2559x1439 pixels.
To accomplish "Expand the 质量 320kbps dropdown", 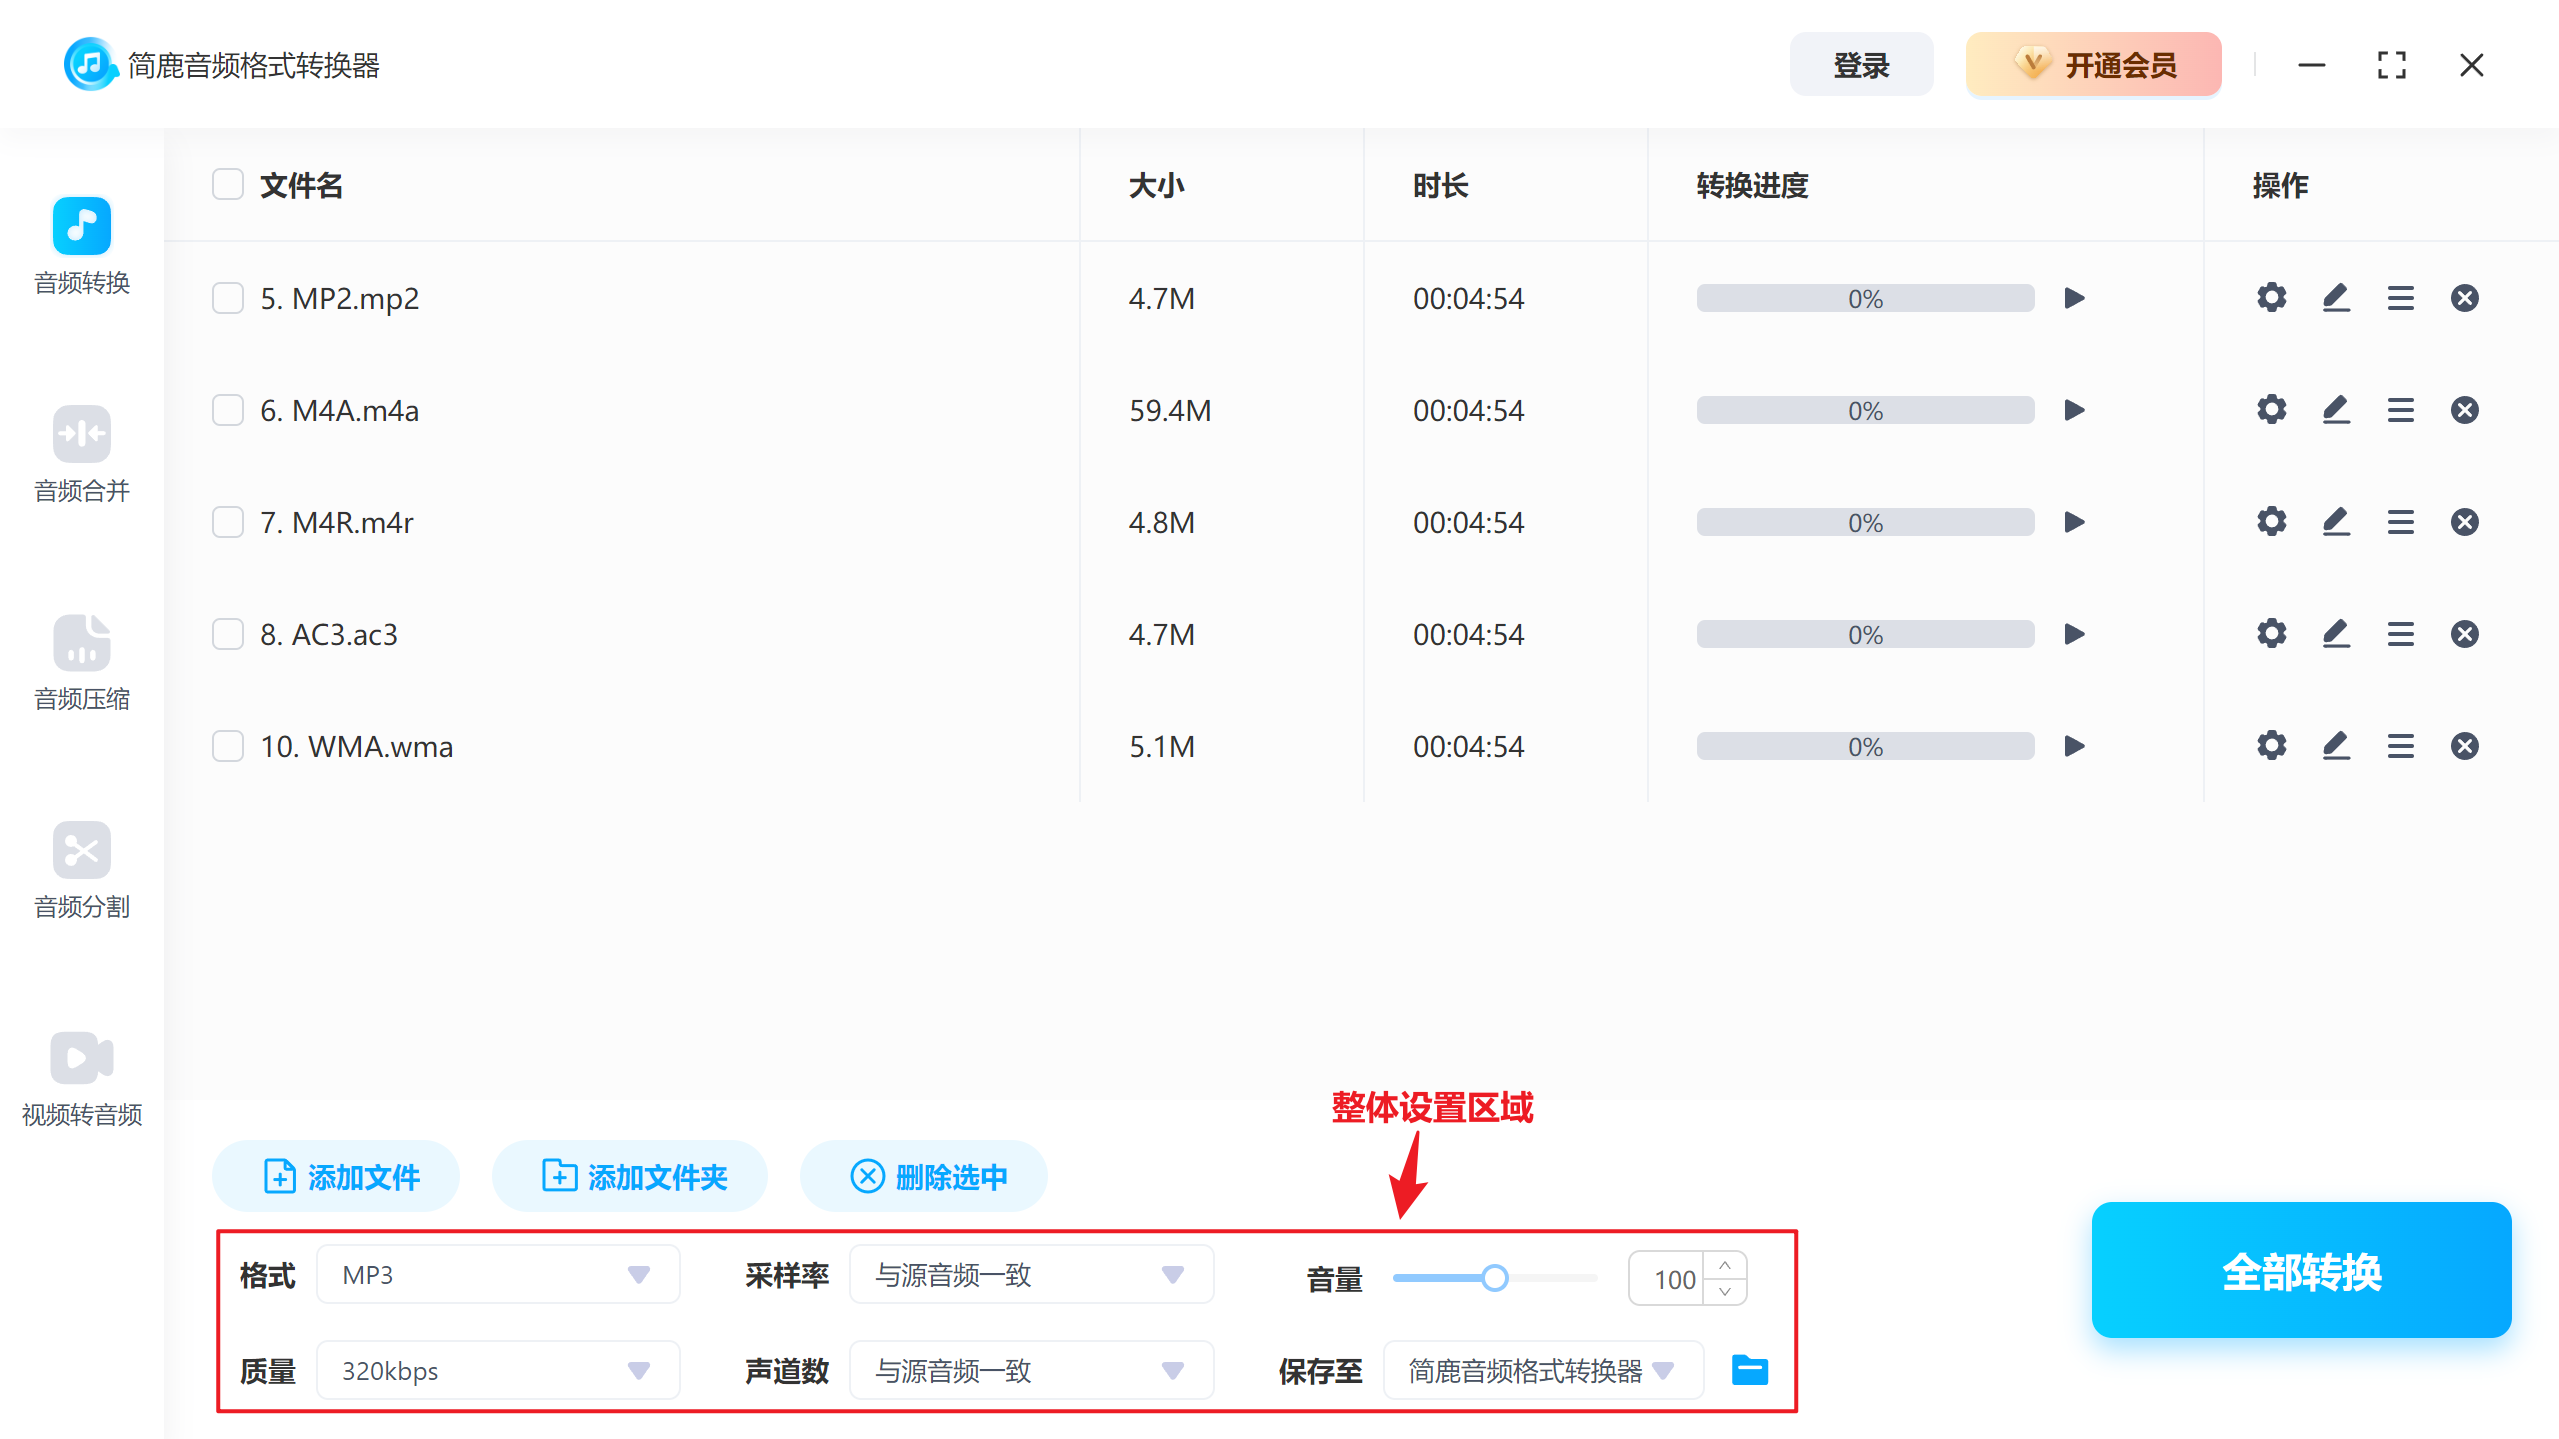I will 637,1370.
